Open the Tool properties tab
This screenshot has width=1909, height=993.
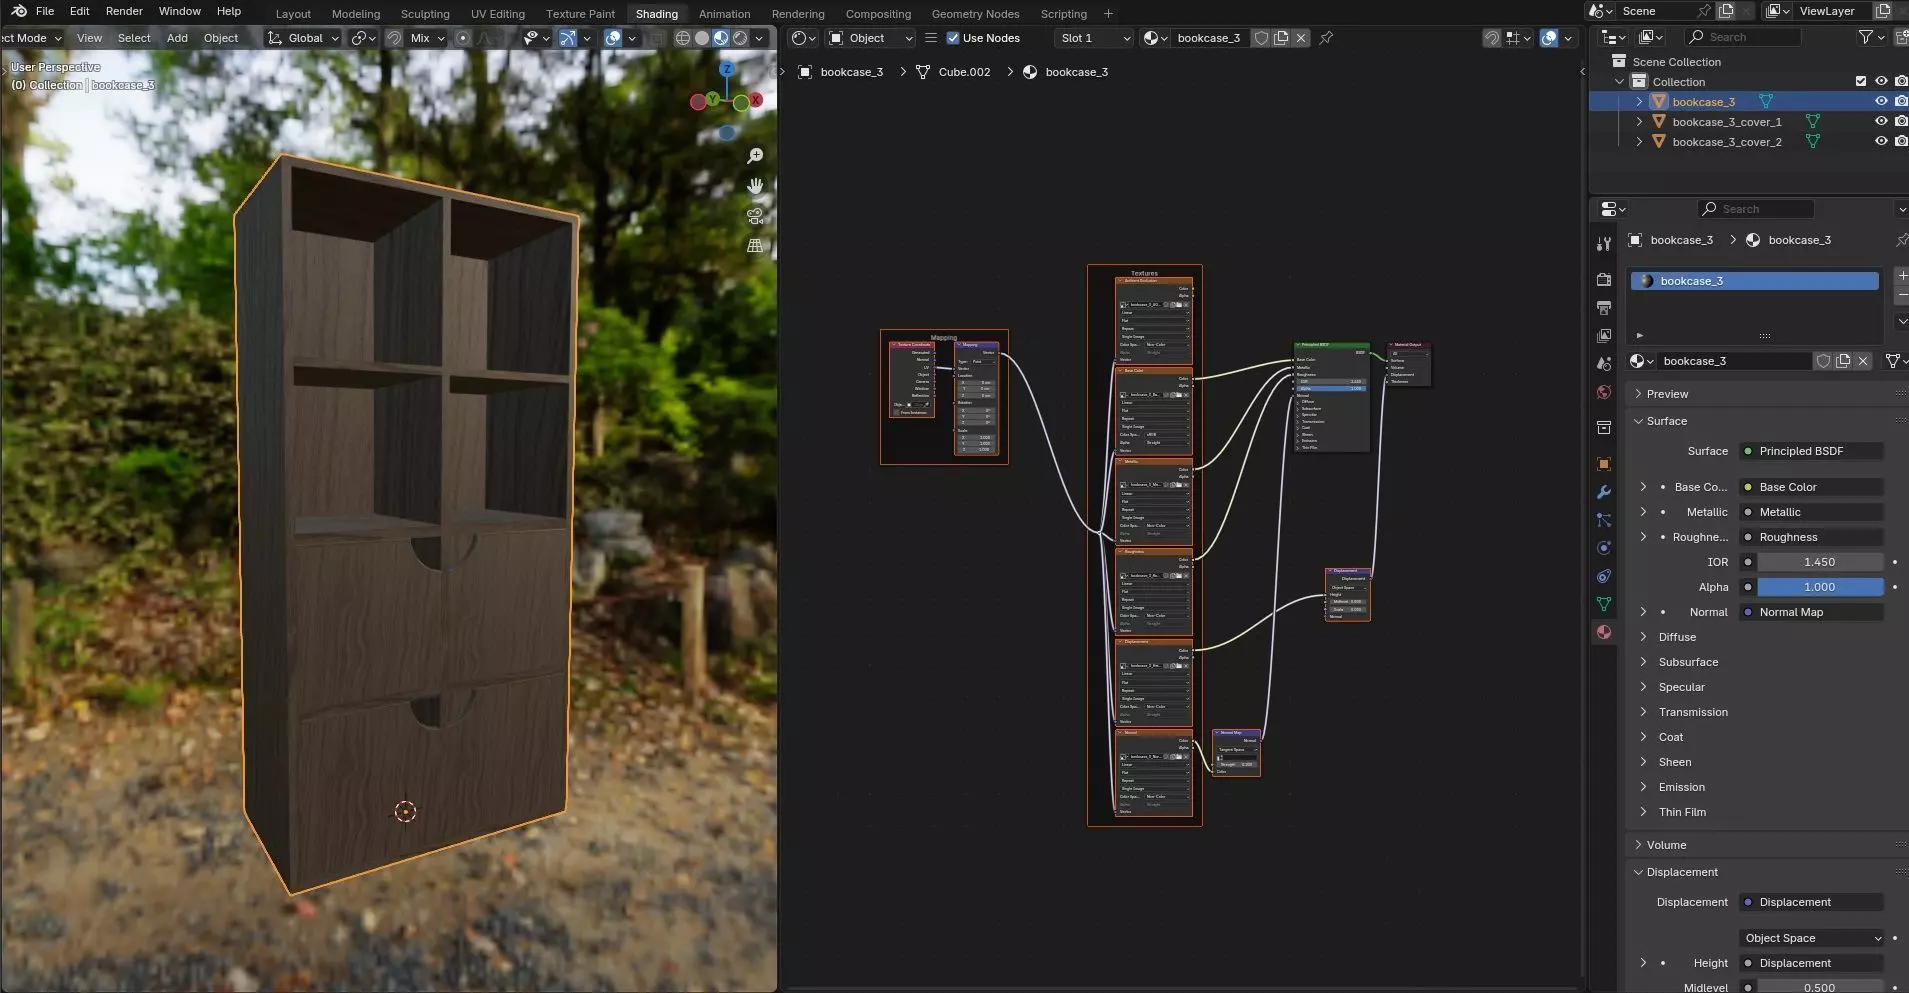tap(1604, 244)
